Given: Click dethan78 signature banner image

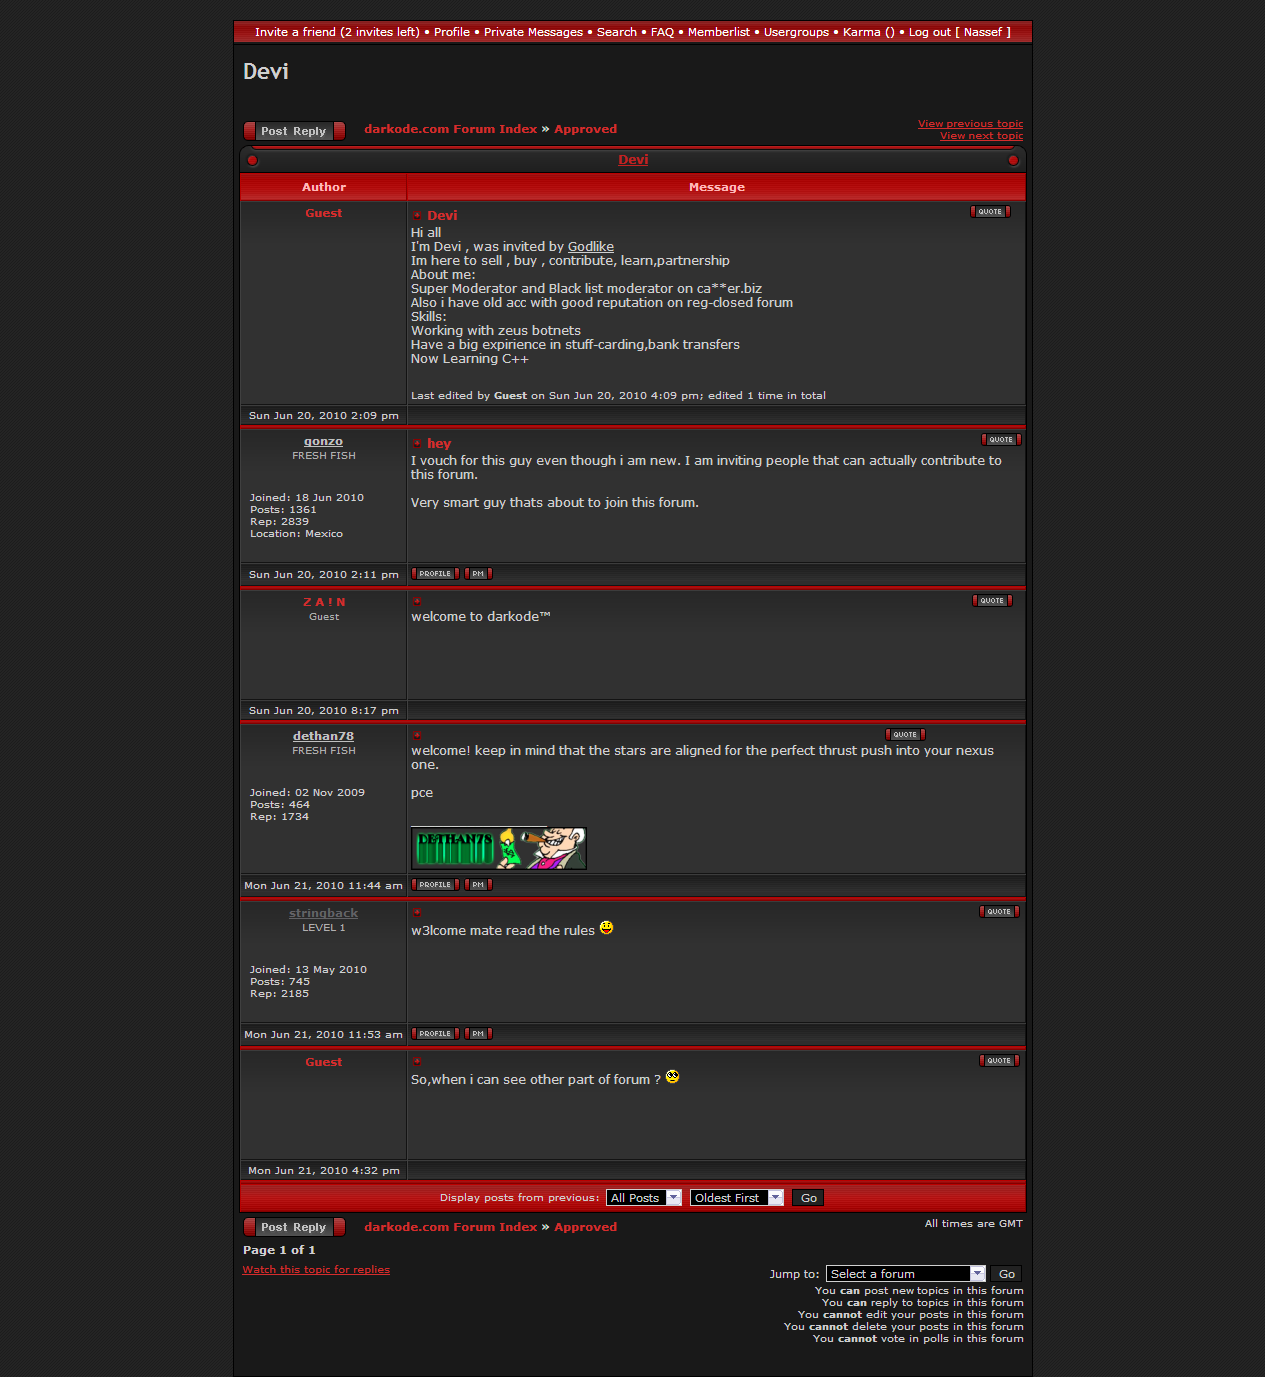Looking at the screenshot, I should [x=498, y=848].
